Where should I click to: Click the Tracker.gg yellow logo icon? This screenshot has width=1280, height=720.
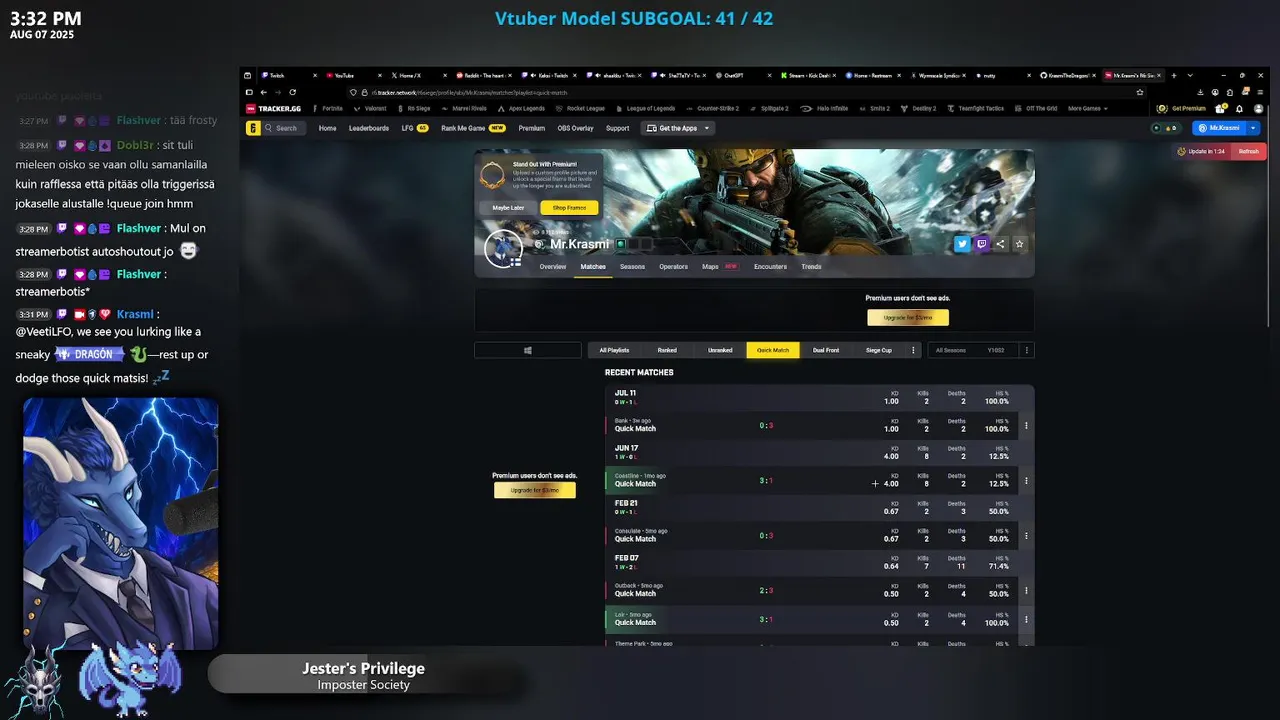point(255,128)
